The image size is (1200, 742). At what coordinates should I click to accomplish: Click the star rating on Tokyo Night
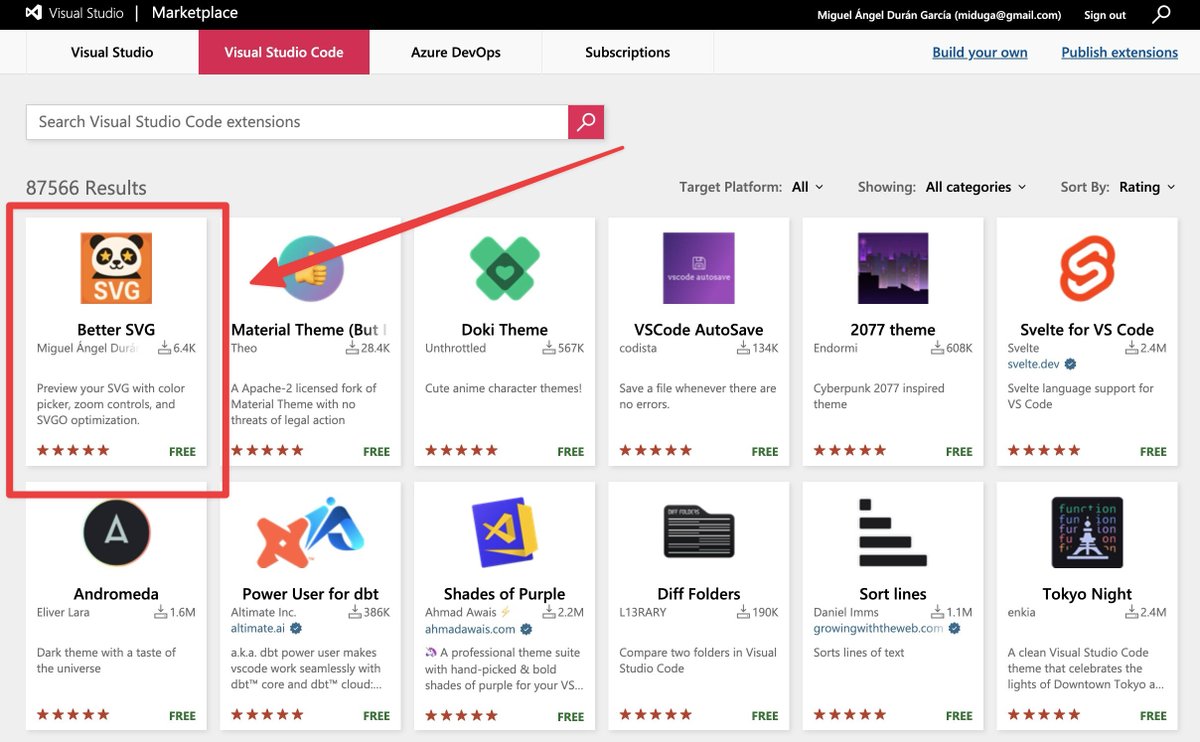[1044, 715]
